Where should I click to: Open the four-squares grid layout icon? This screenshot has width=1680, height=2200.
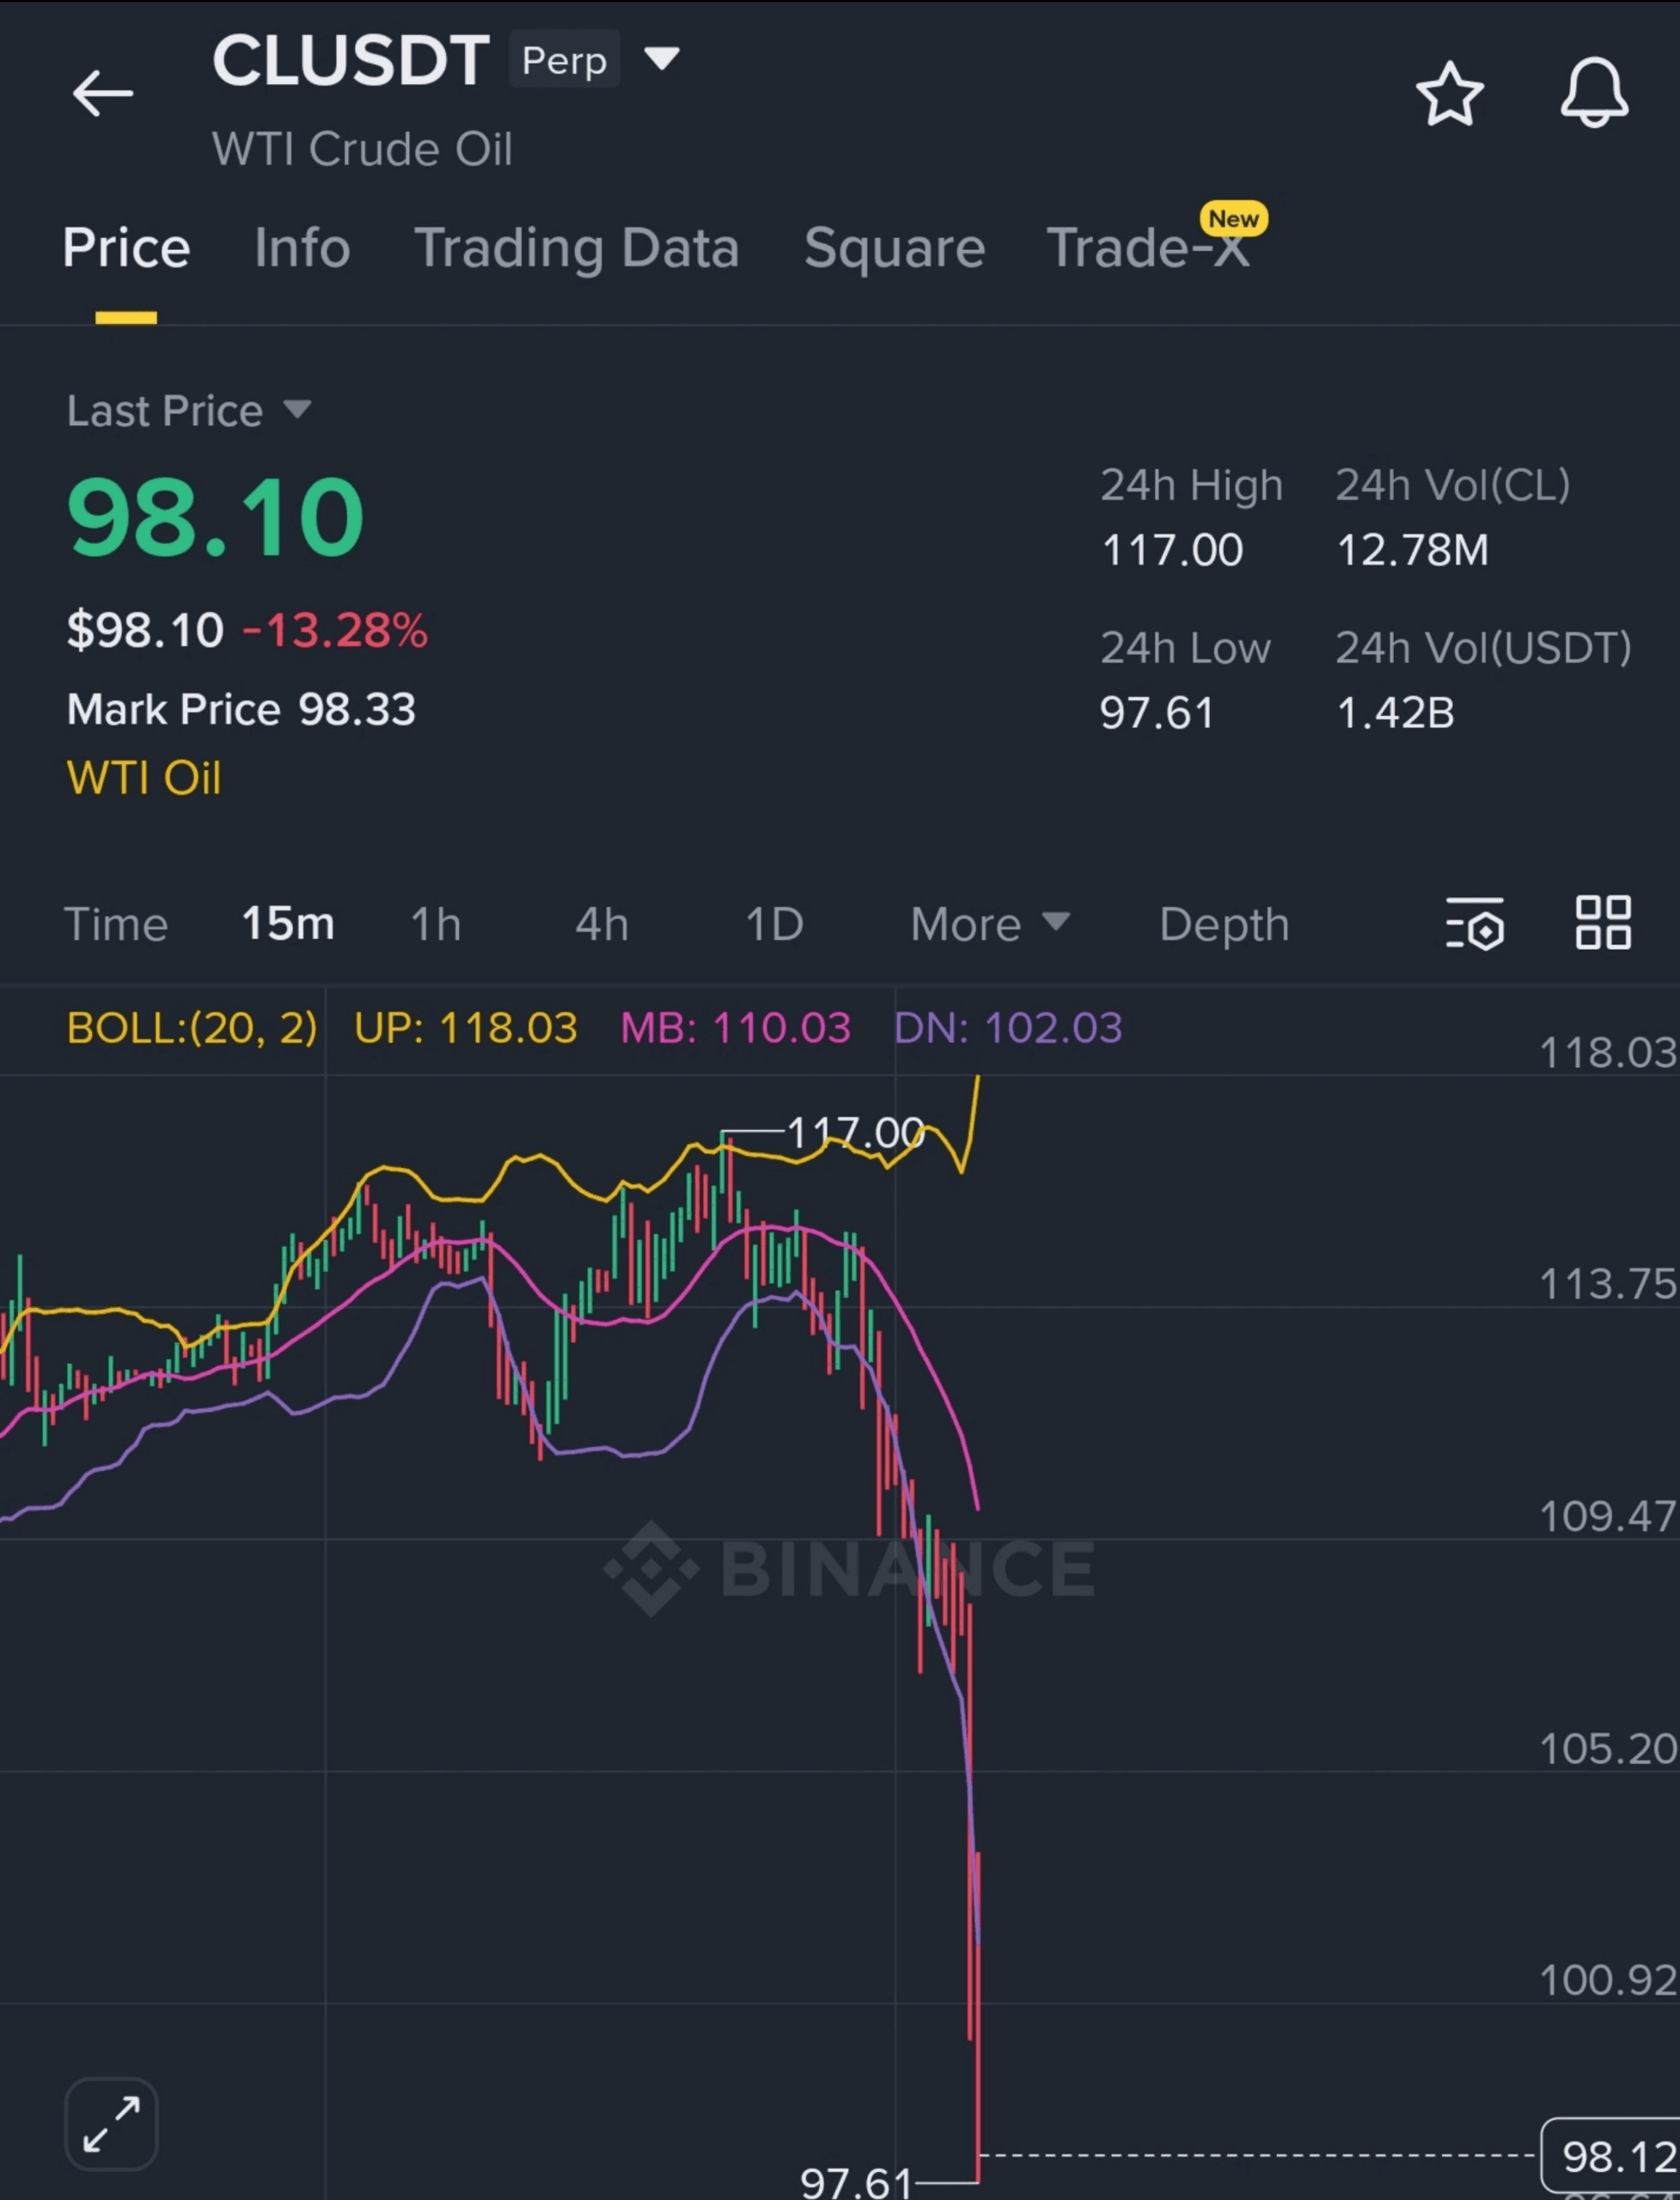[x=1603, y=922]
